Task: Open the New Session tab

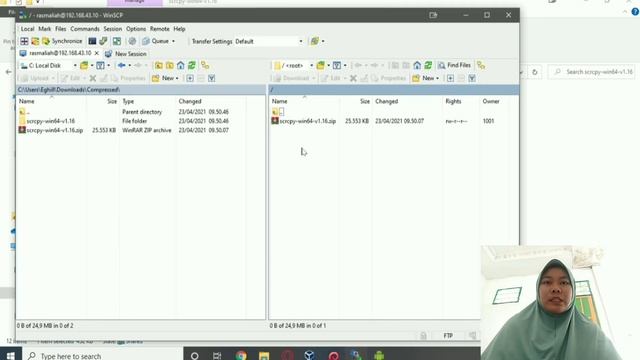Action: [x=126, y=53]
